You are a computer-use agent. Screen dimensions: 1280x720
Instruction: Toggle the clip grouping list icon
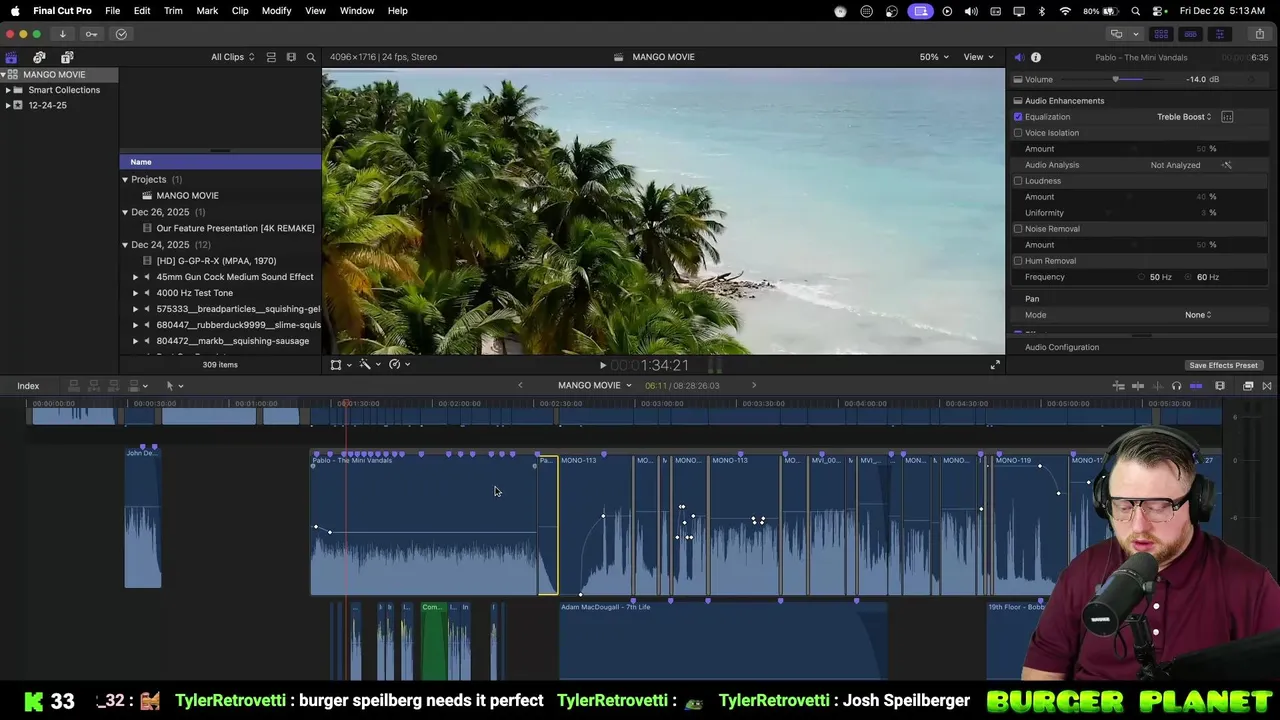[271, 57]
